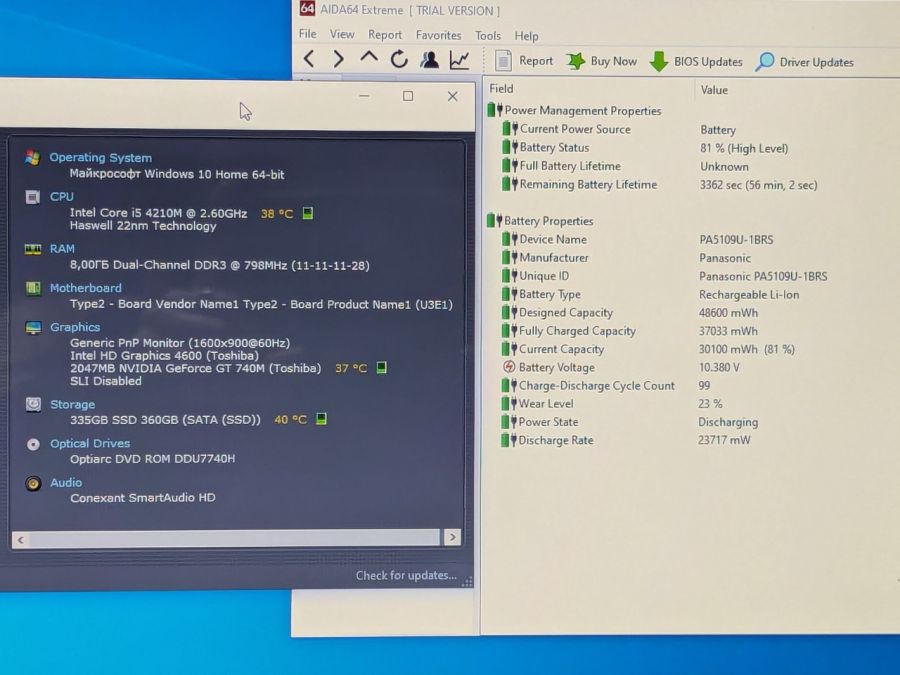Click the GPU 37 °C temperature indicator icon
The image size is (900, 675).
click(381, 367)
